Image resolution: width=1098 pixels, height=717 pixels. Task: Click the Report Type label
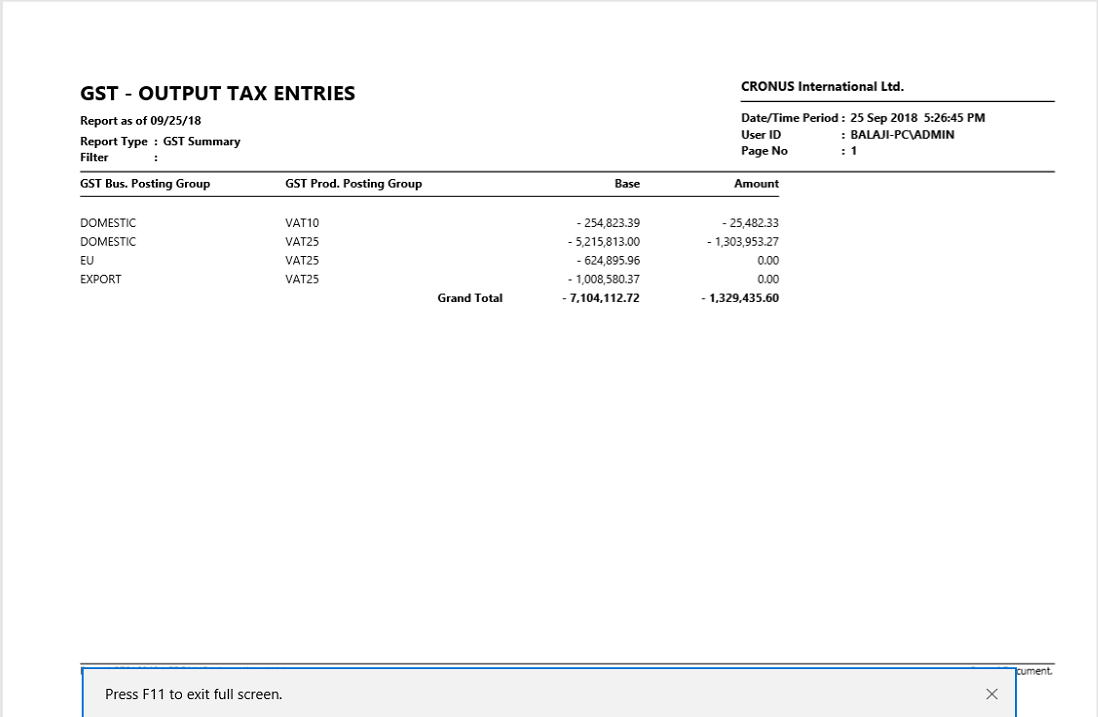[x=113, y=141]
